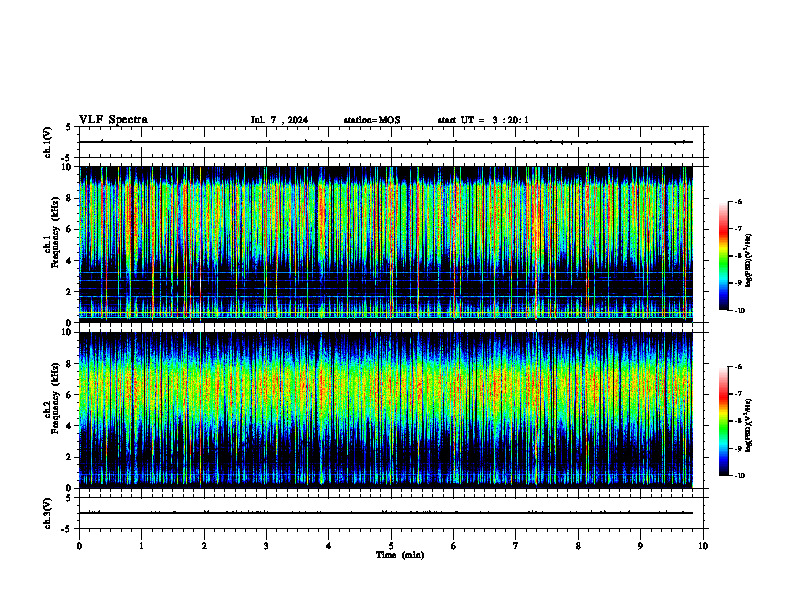Viewport: 792px width, 612px height.
Task: Click ch.1(V) axis tick label "5"
Action: tap(69, 127)
